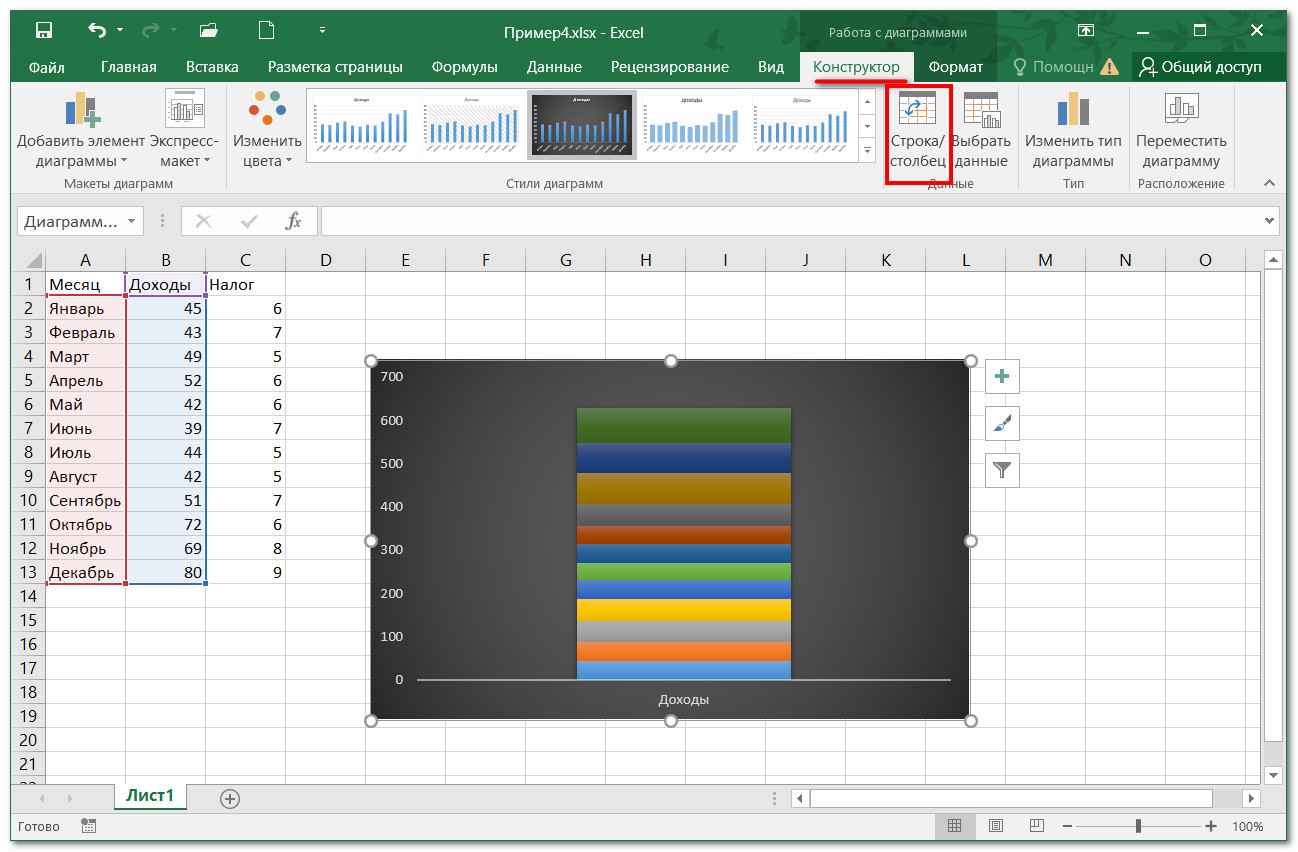Click Общий доступ share button
This screenshot has height=852, width=1298.
pyautogui.click(x=1201, y=67)
